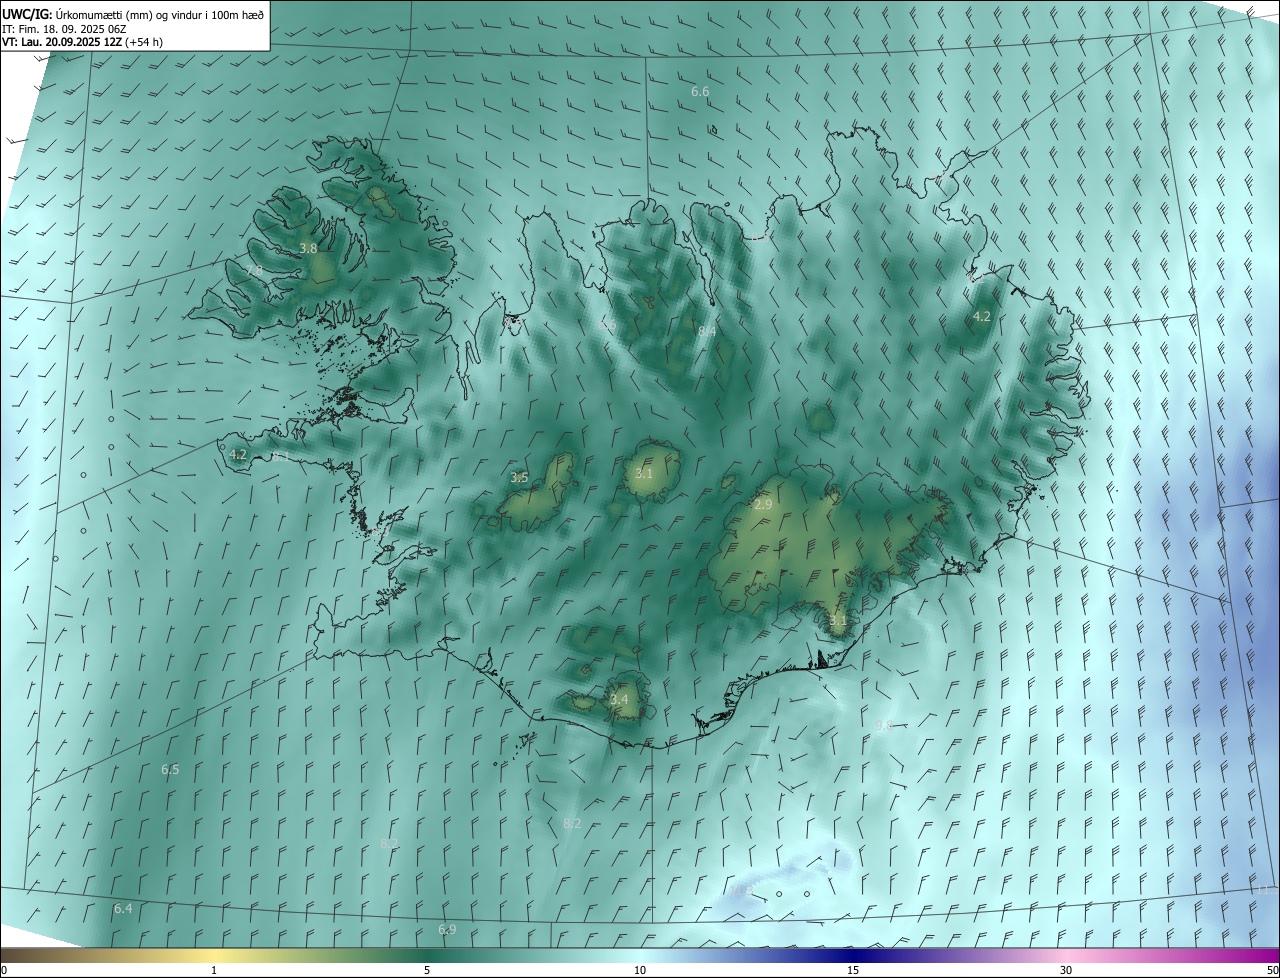This screenshot has height=978, width=1280.
Task: Click the 2.9 value label on Vatnajökull
Action: [x=763, y=505]
